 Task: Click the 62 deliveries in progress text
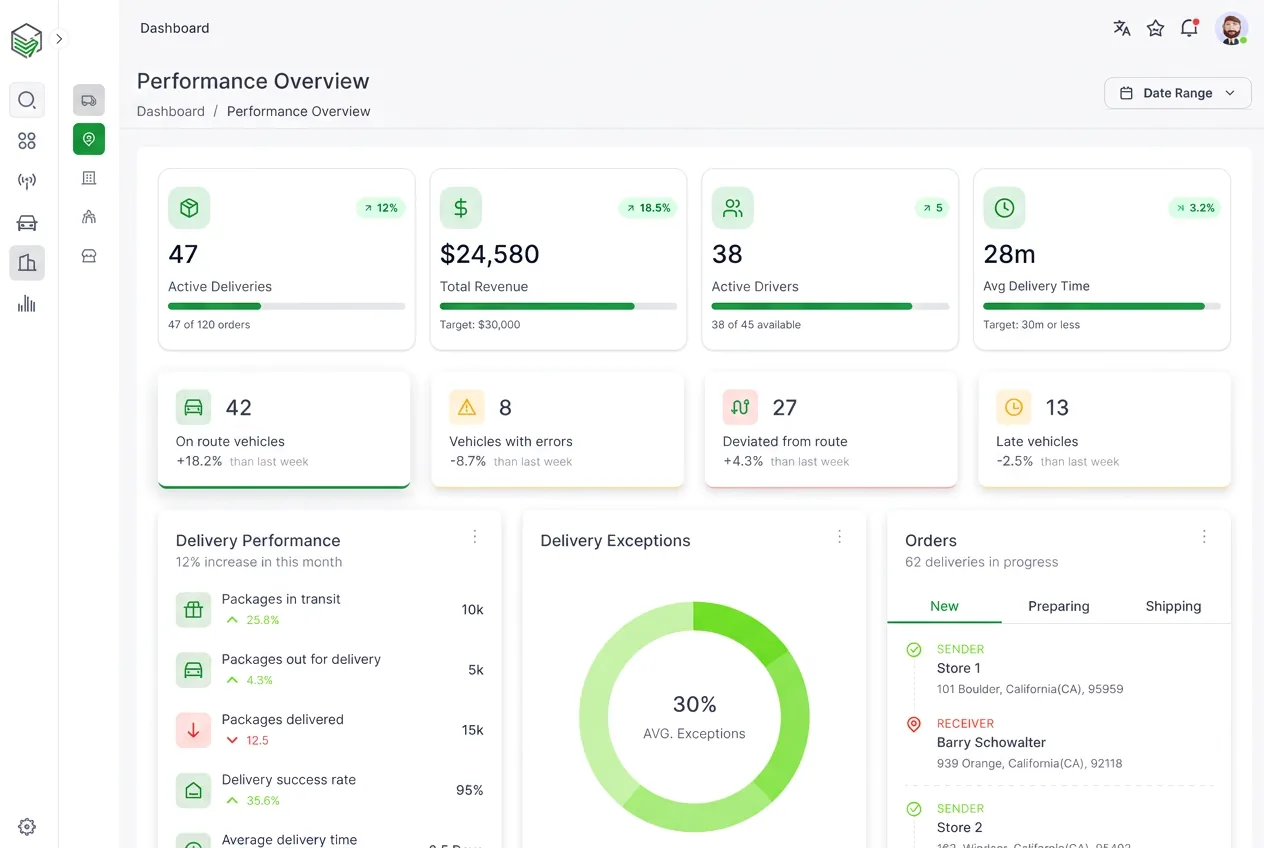981,562
